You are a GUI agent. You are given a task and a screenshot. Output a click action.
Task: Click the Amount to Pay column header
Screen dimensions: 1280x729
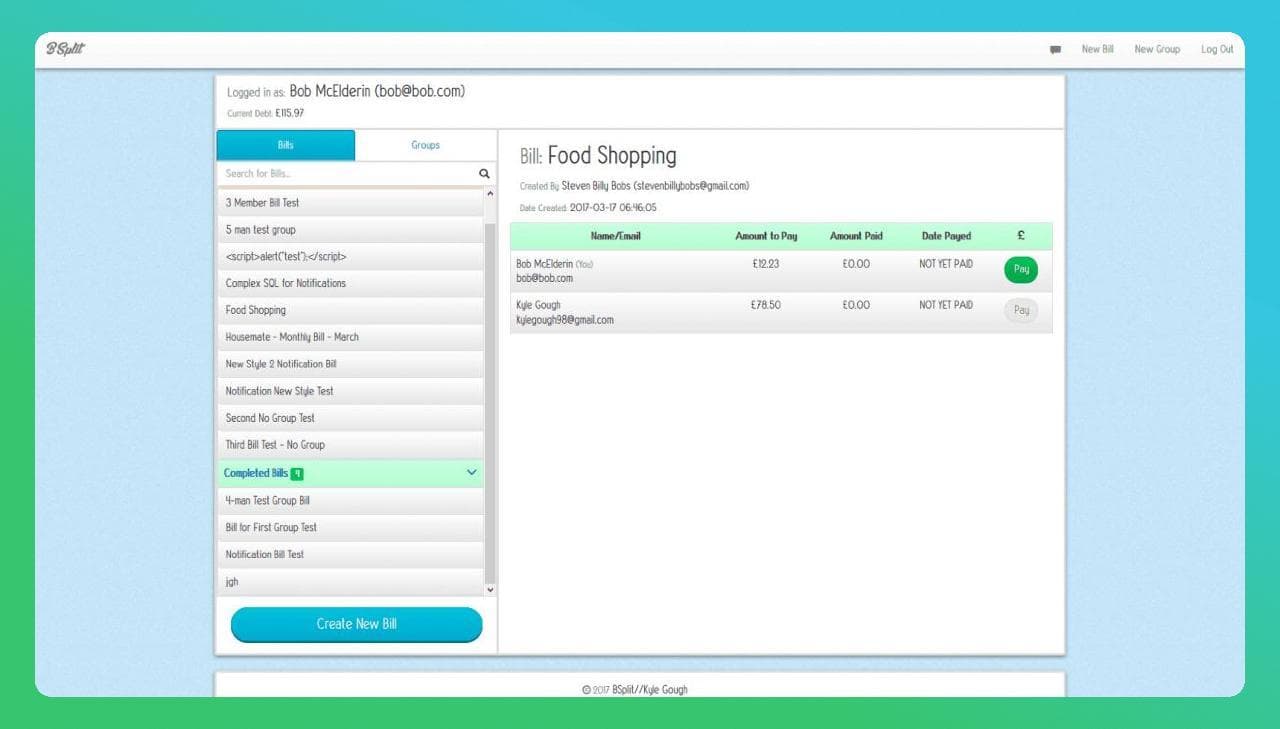(x=766, y=236)
